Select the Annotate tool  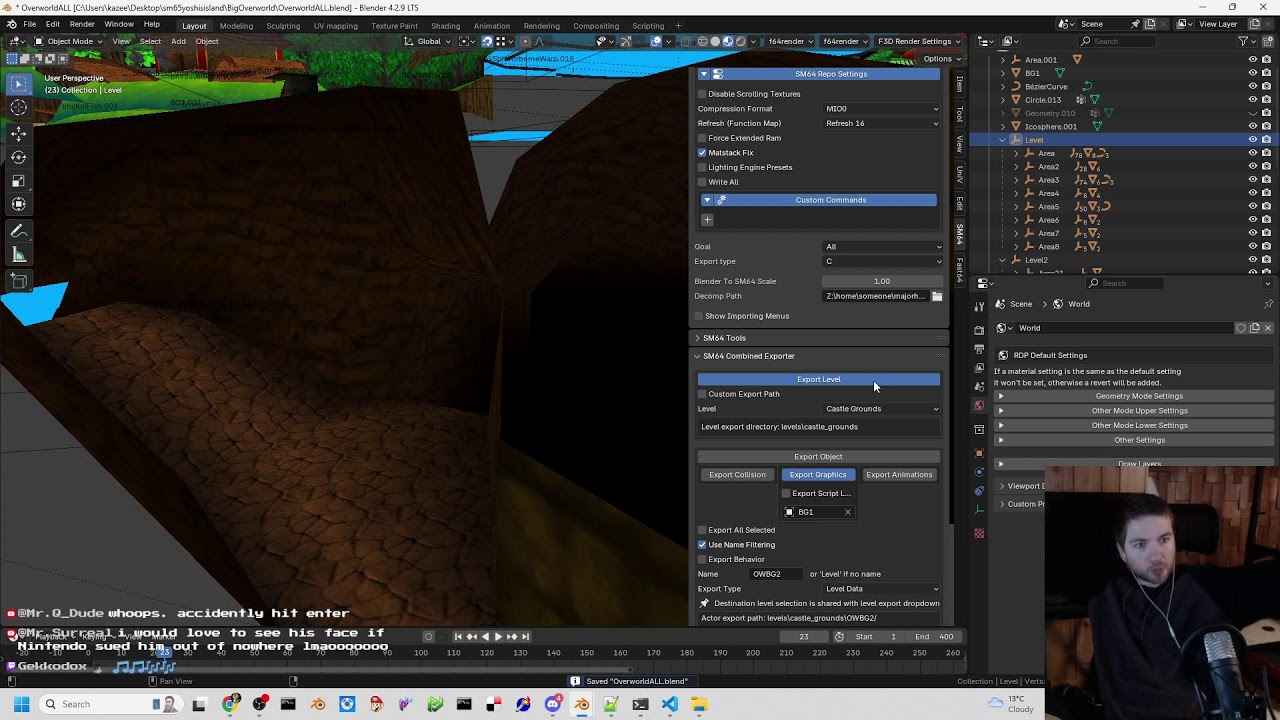pos(18,231)
